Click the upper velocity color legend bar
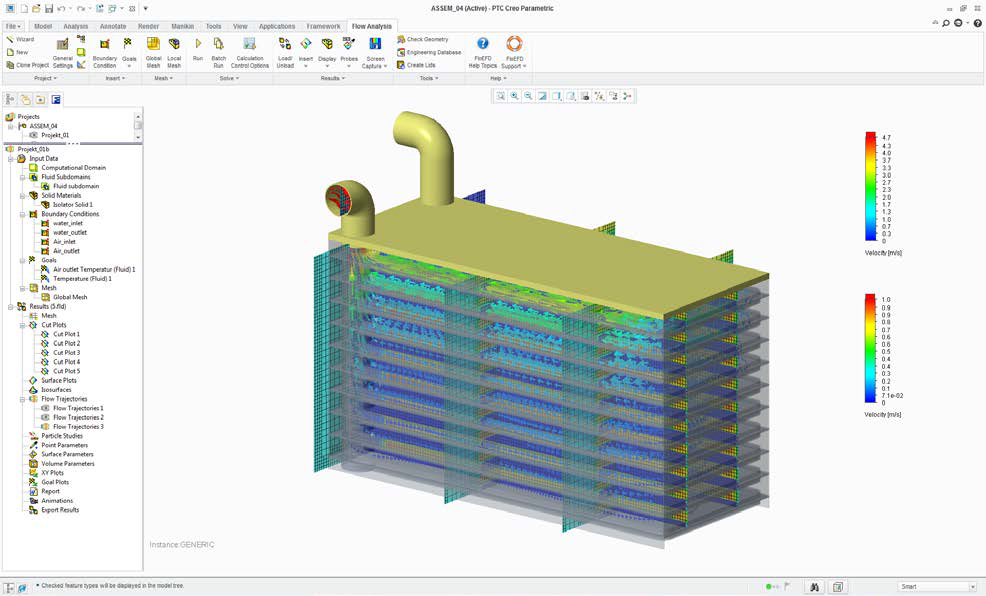This screenshot has height=596, width=986. 870,187
